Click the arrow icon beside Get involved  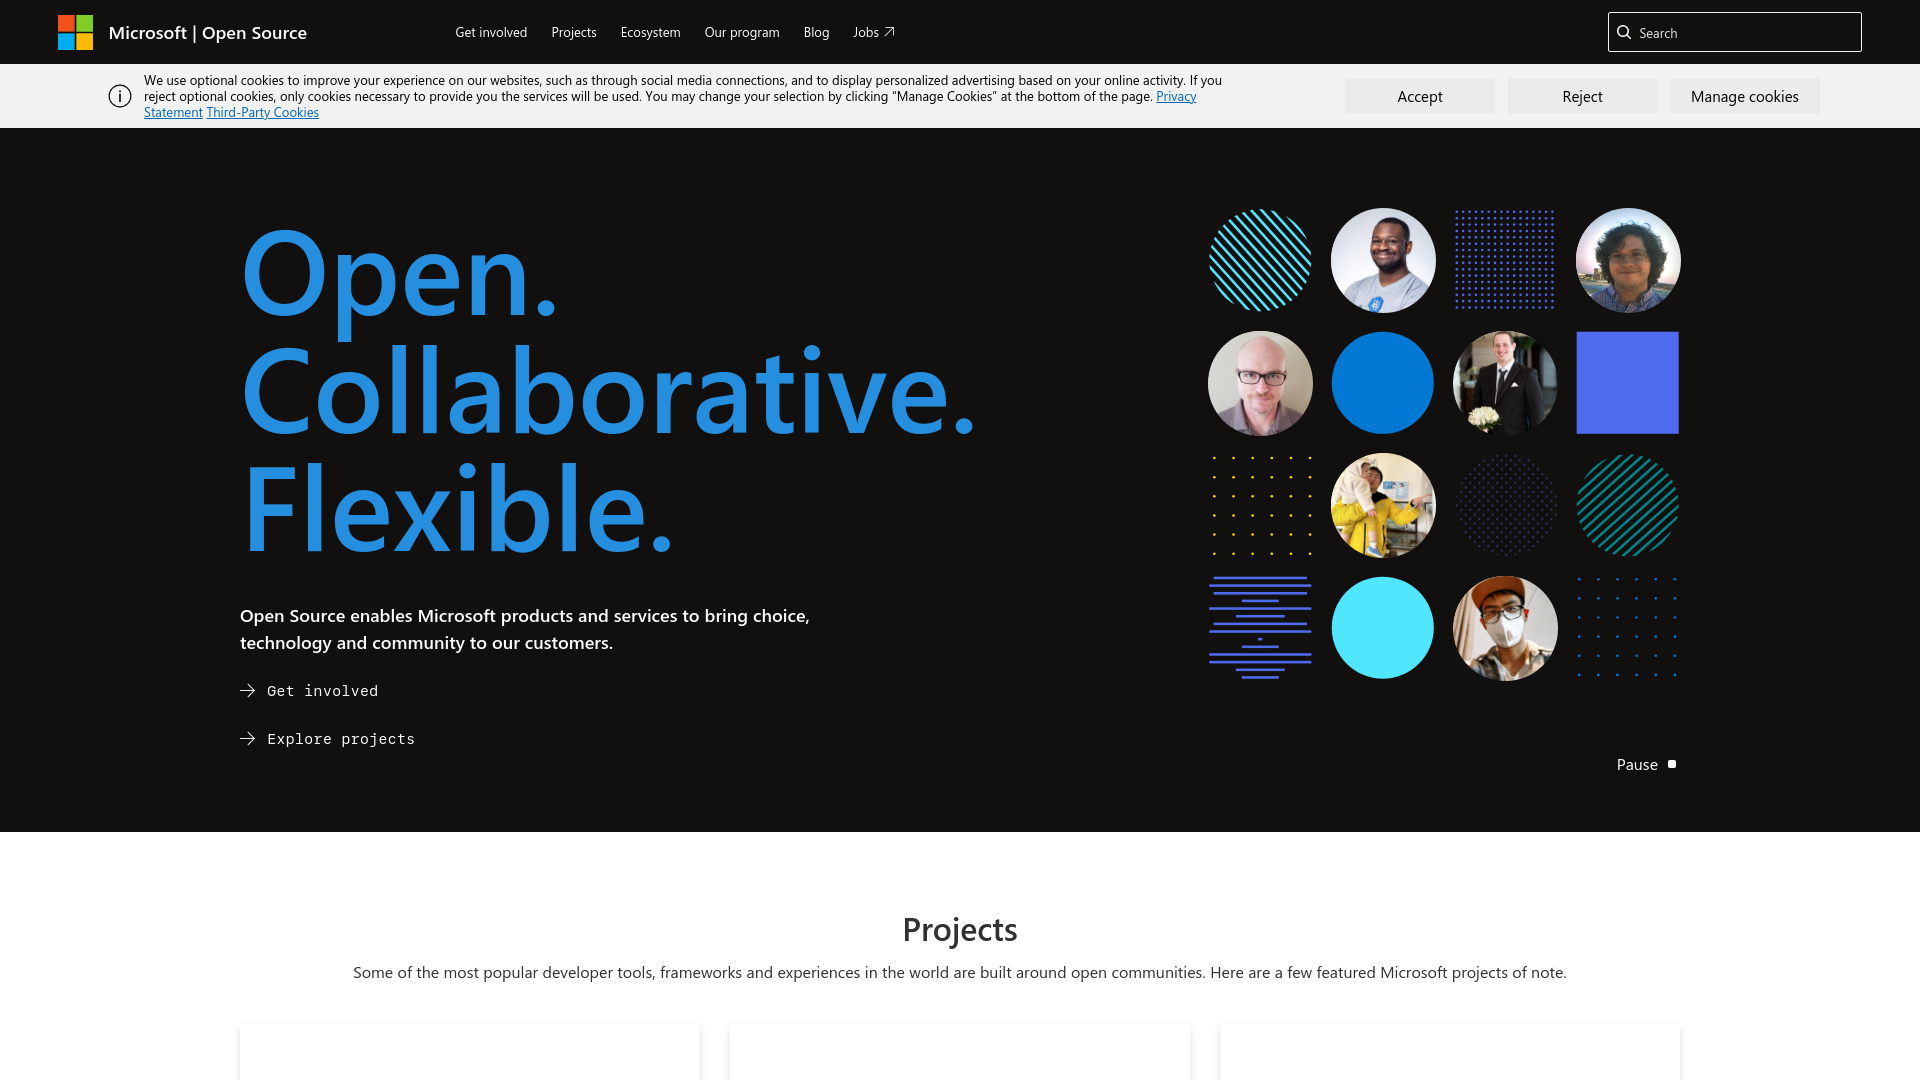coord(248,691)
